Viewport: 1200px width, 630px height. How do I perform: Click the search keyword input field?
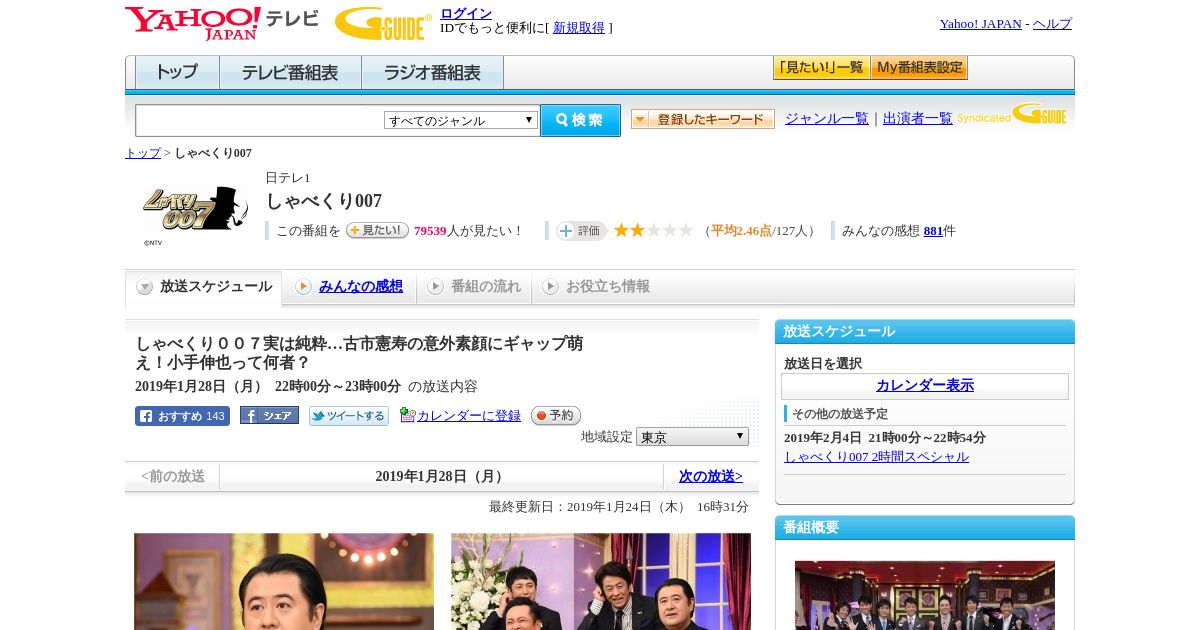pos(260,120)
